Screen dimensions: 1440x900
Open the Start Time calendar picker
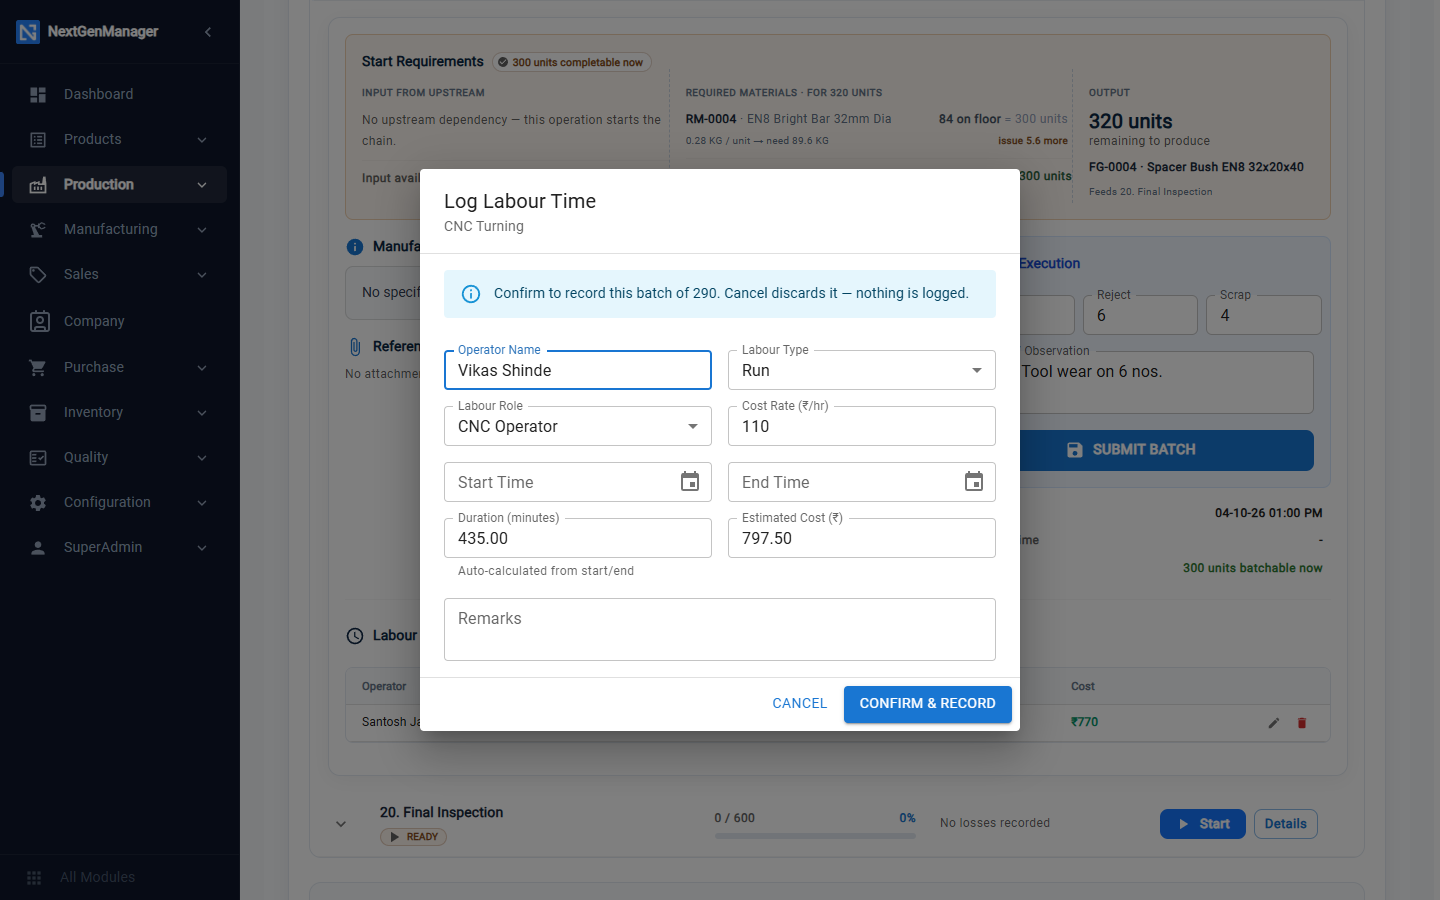690,482
